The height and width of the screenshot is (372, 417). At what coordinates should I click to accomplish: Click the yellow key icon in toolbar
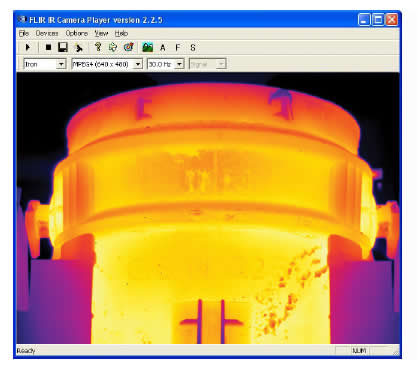pos(98,47)
